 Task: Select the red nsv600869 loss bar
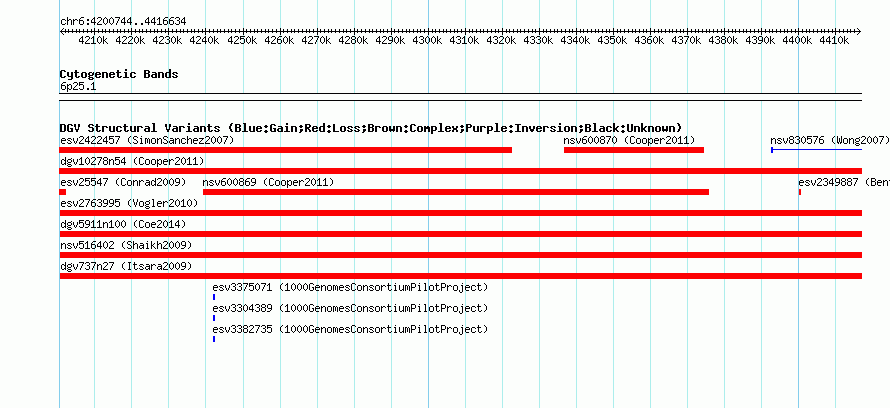(x=456, y=192)
